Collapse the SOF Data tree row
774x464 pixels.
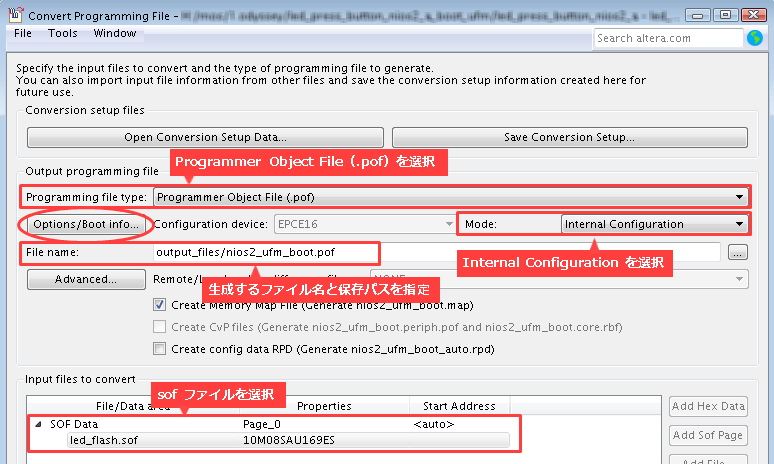(39, 425)
